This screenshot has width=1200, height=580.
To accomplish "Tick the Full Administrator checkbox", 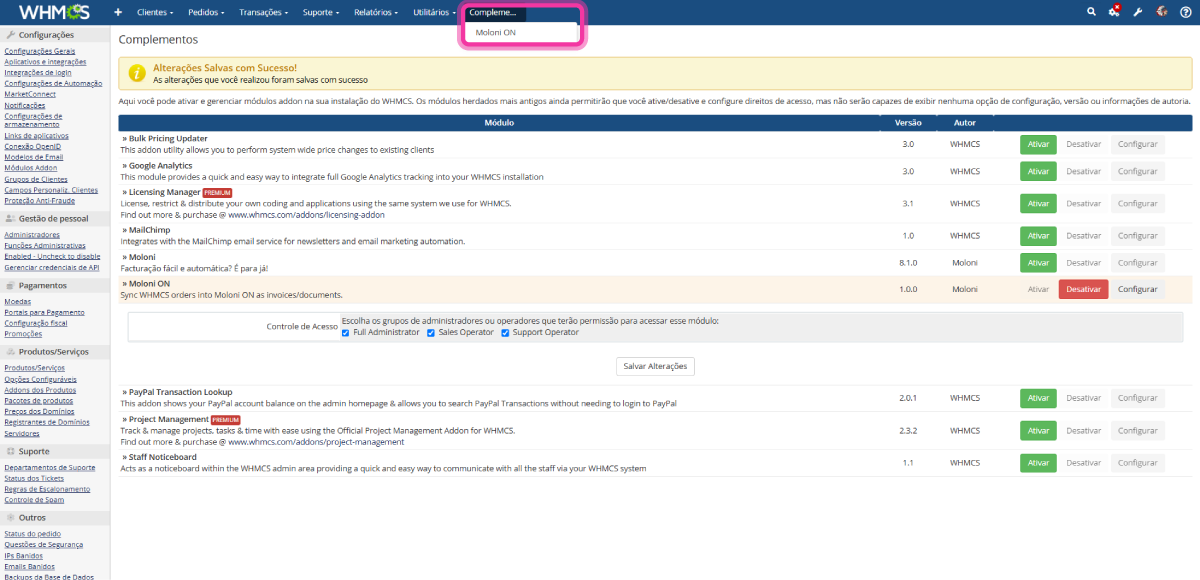I will pos(345,333).
